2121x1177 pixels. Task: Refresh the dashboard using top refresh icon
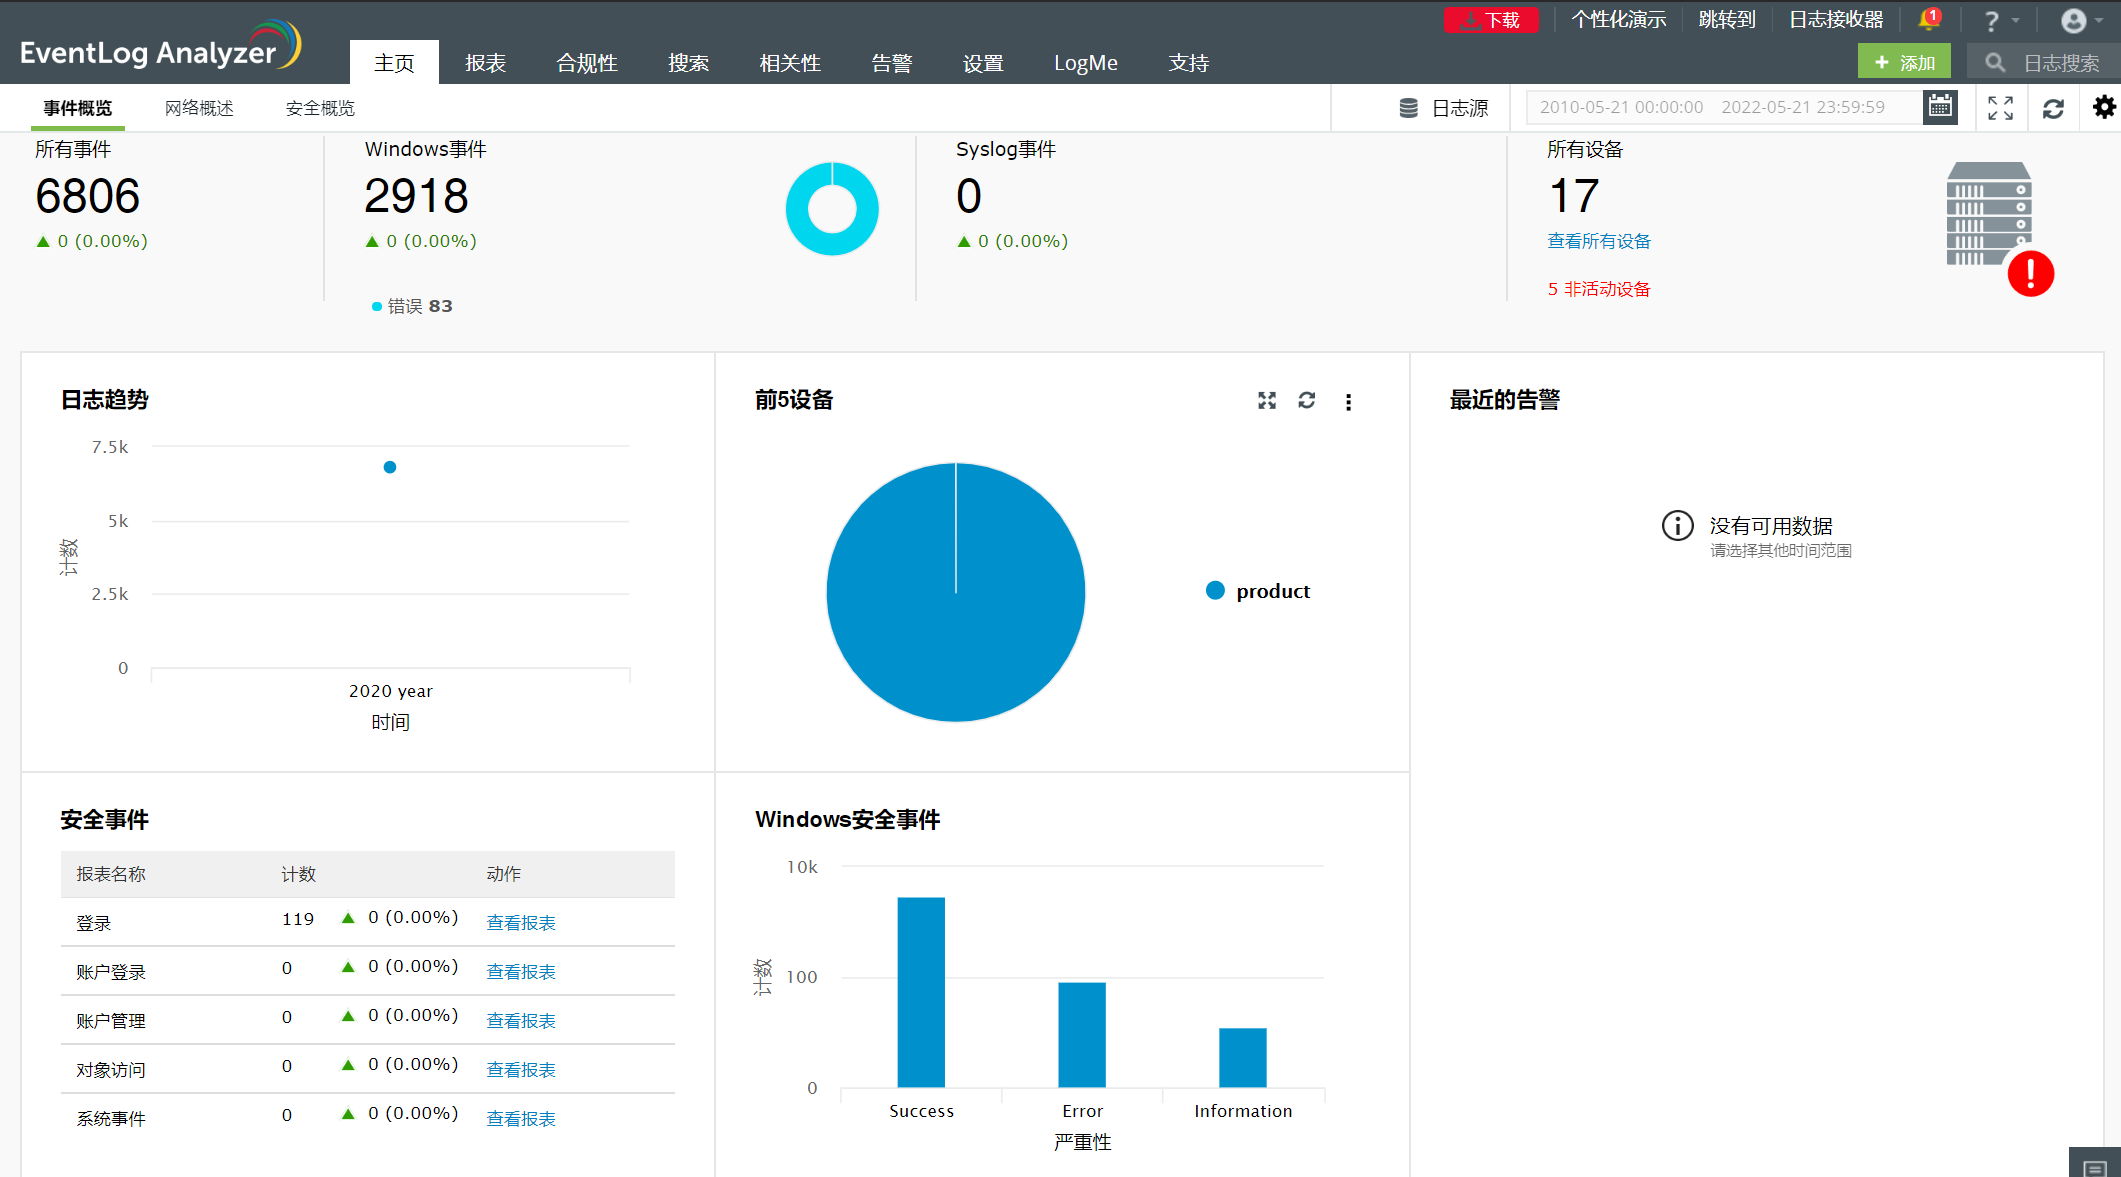click(2053, 108)
